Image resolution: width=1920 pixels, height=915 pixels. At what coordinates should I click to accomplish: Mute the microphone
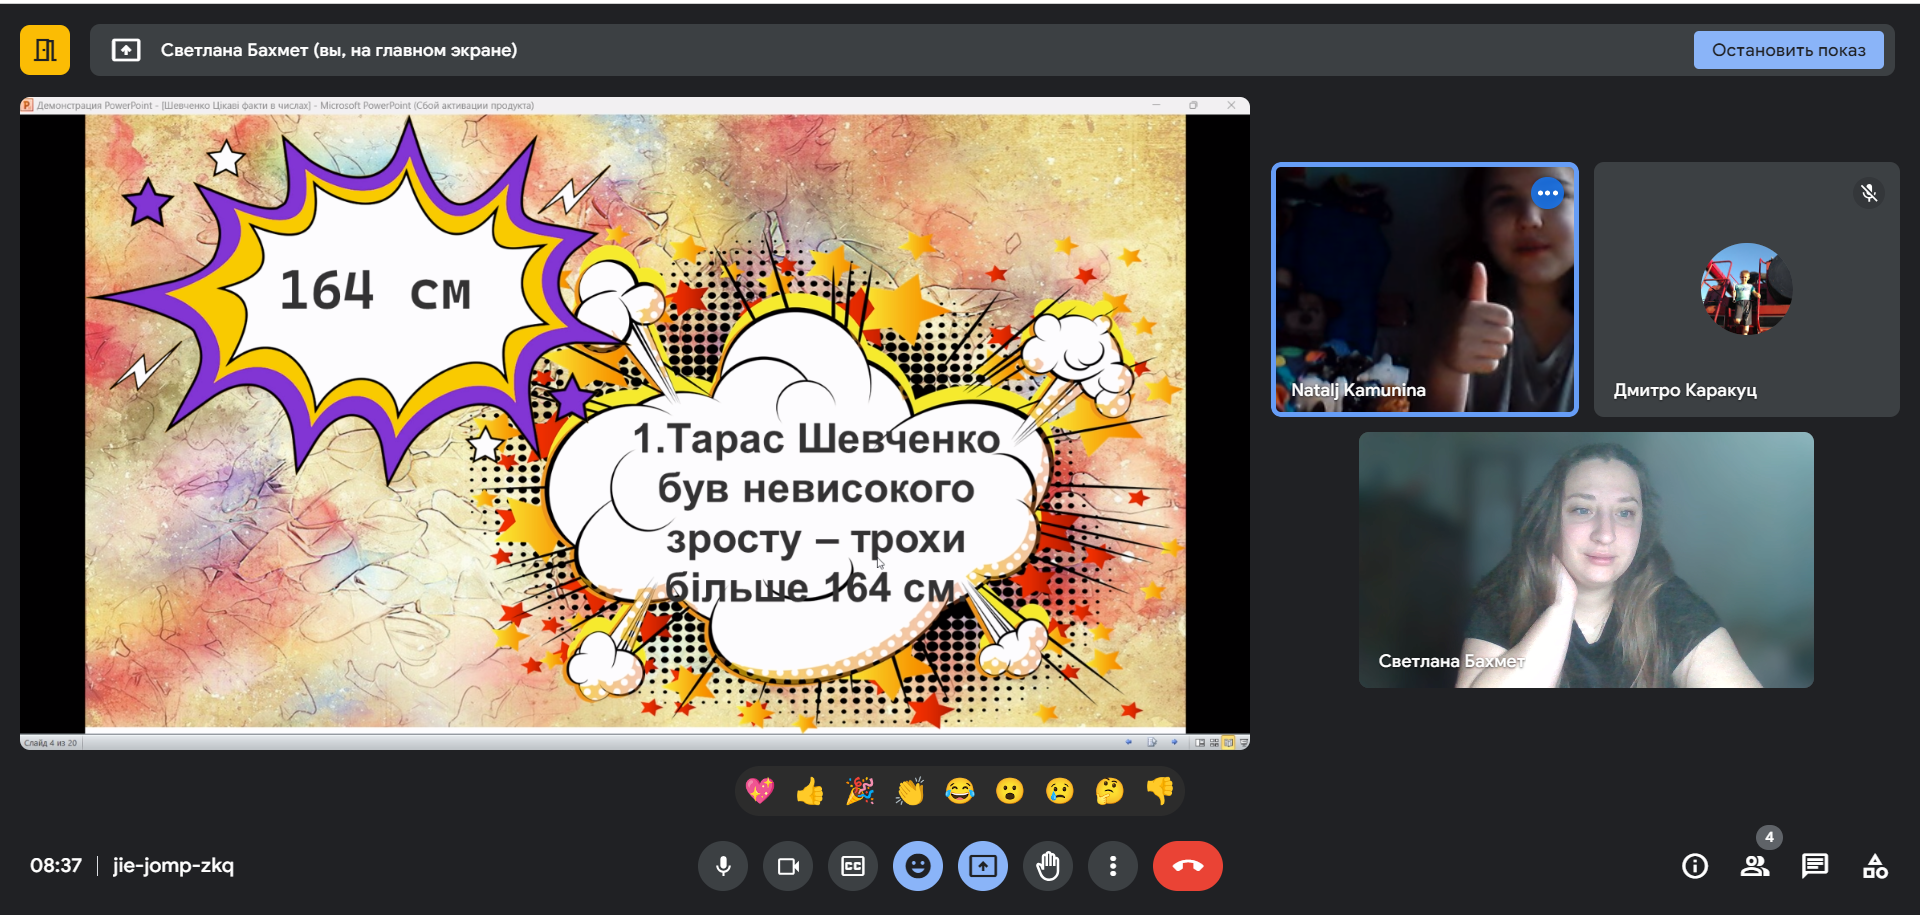[x=723, y=866]
